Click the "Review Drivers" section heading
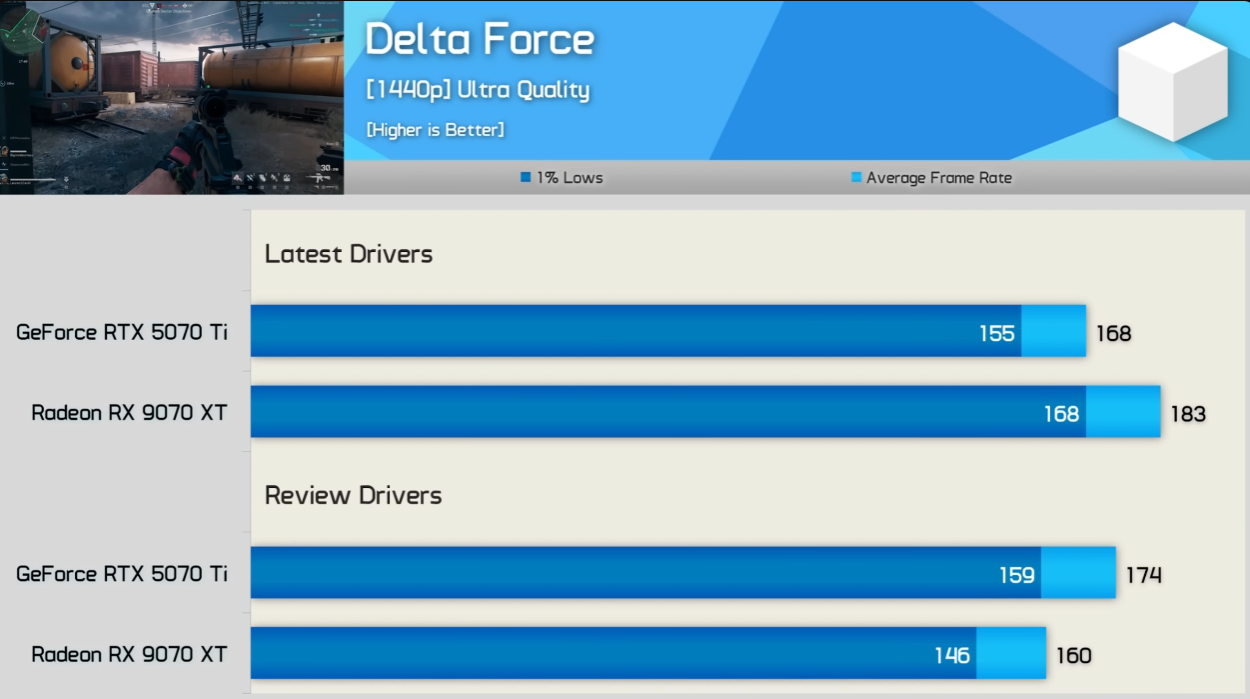This screenshot has height=699, width=1250. coord(353,495)
